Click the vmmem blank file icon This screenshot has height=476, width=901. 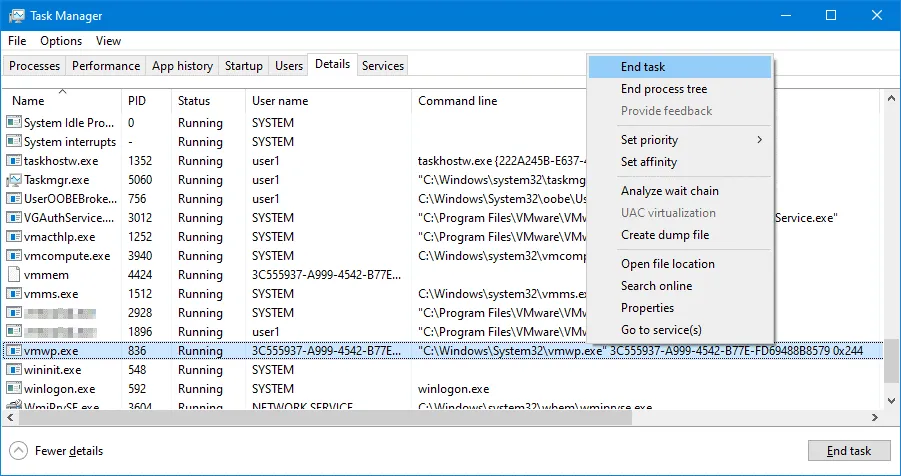coord(14,275)
